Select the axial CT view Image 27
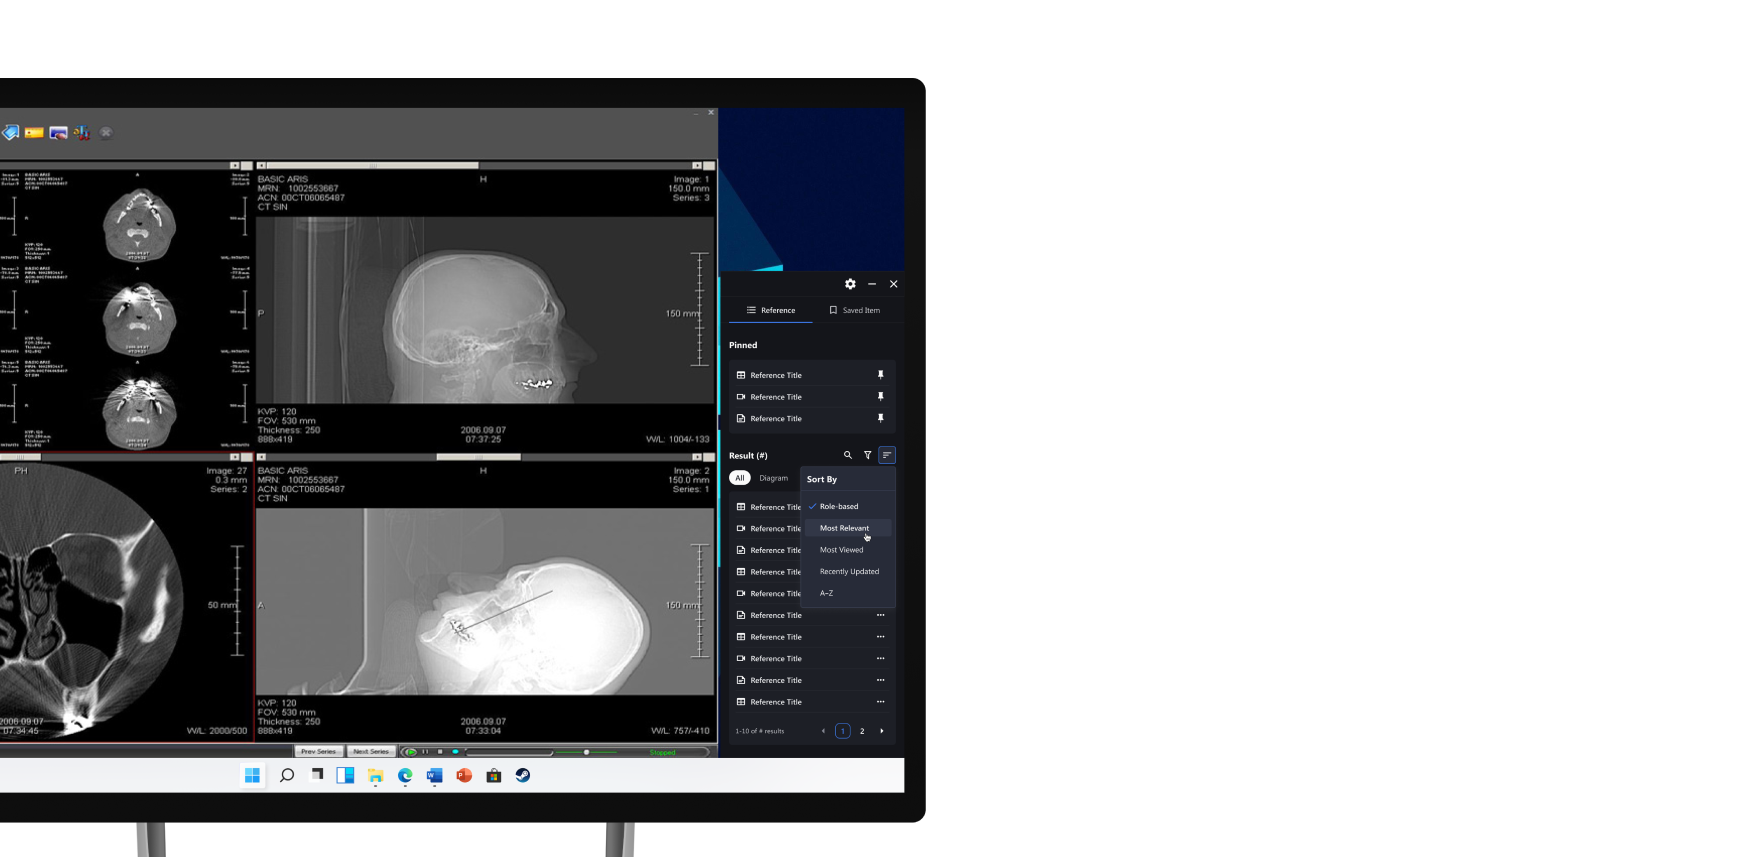The height and width of the screenshot is (857, 1748). pyautogui.click(x=125, y=601)
